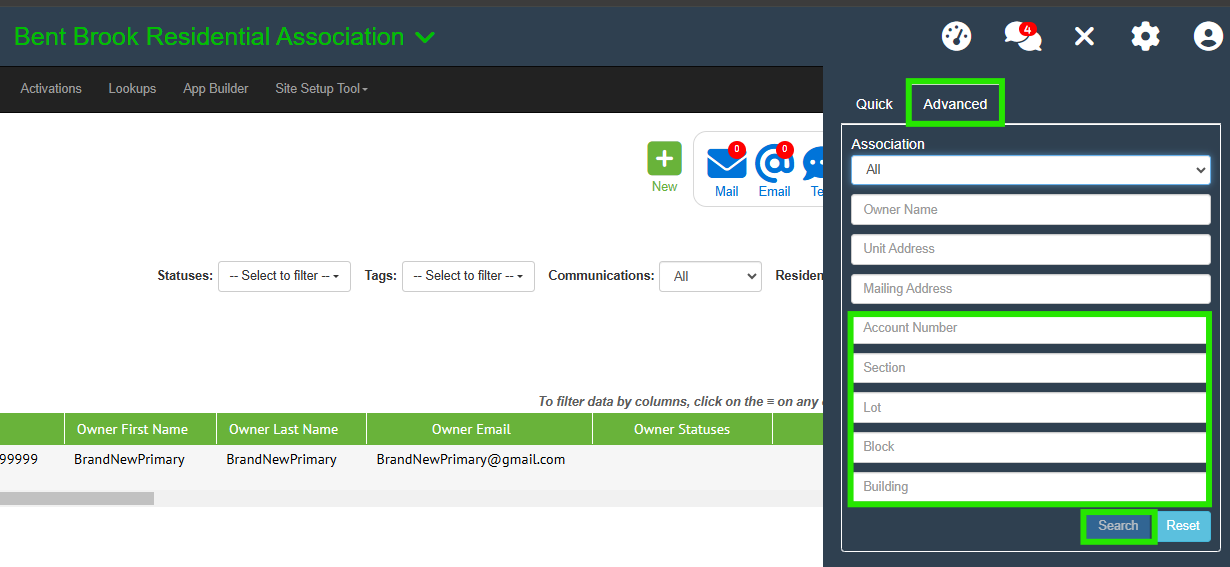The width and height of the screenshot is (1230, 567).
Task: Expand the Association select in search panel
Action: click(x=1030, y=170)
